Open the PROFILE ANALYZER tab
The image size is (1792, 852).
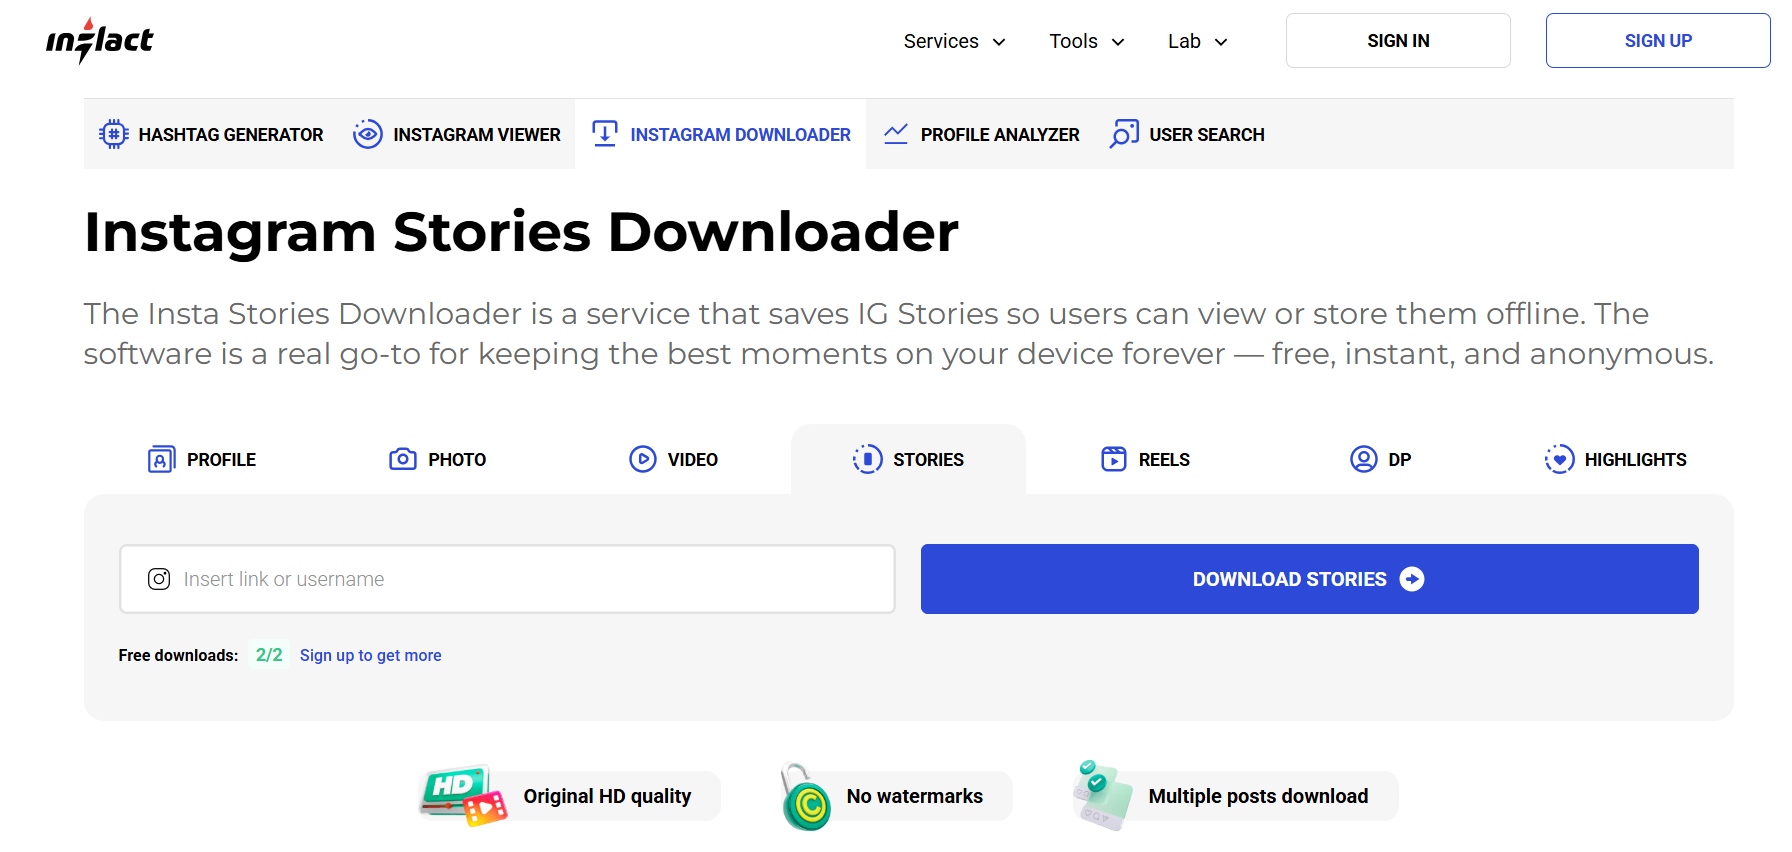click(x=981, y=134)
